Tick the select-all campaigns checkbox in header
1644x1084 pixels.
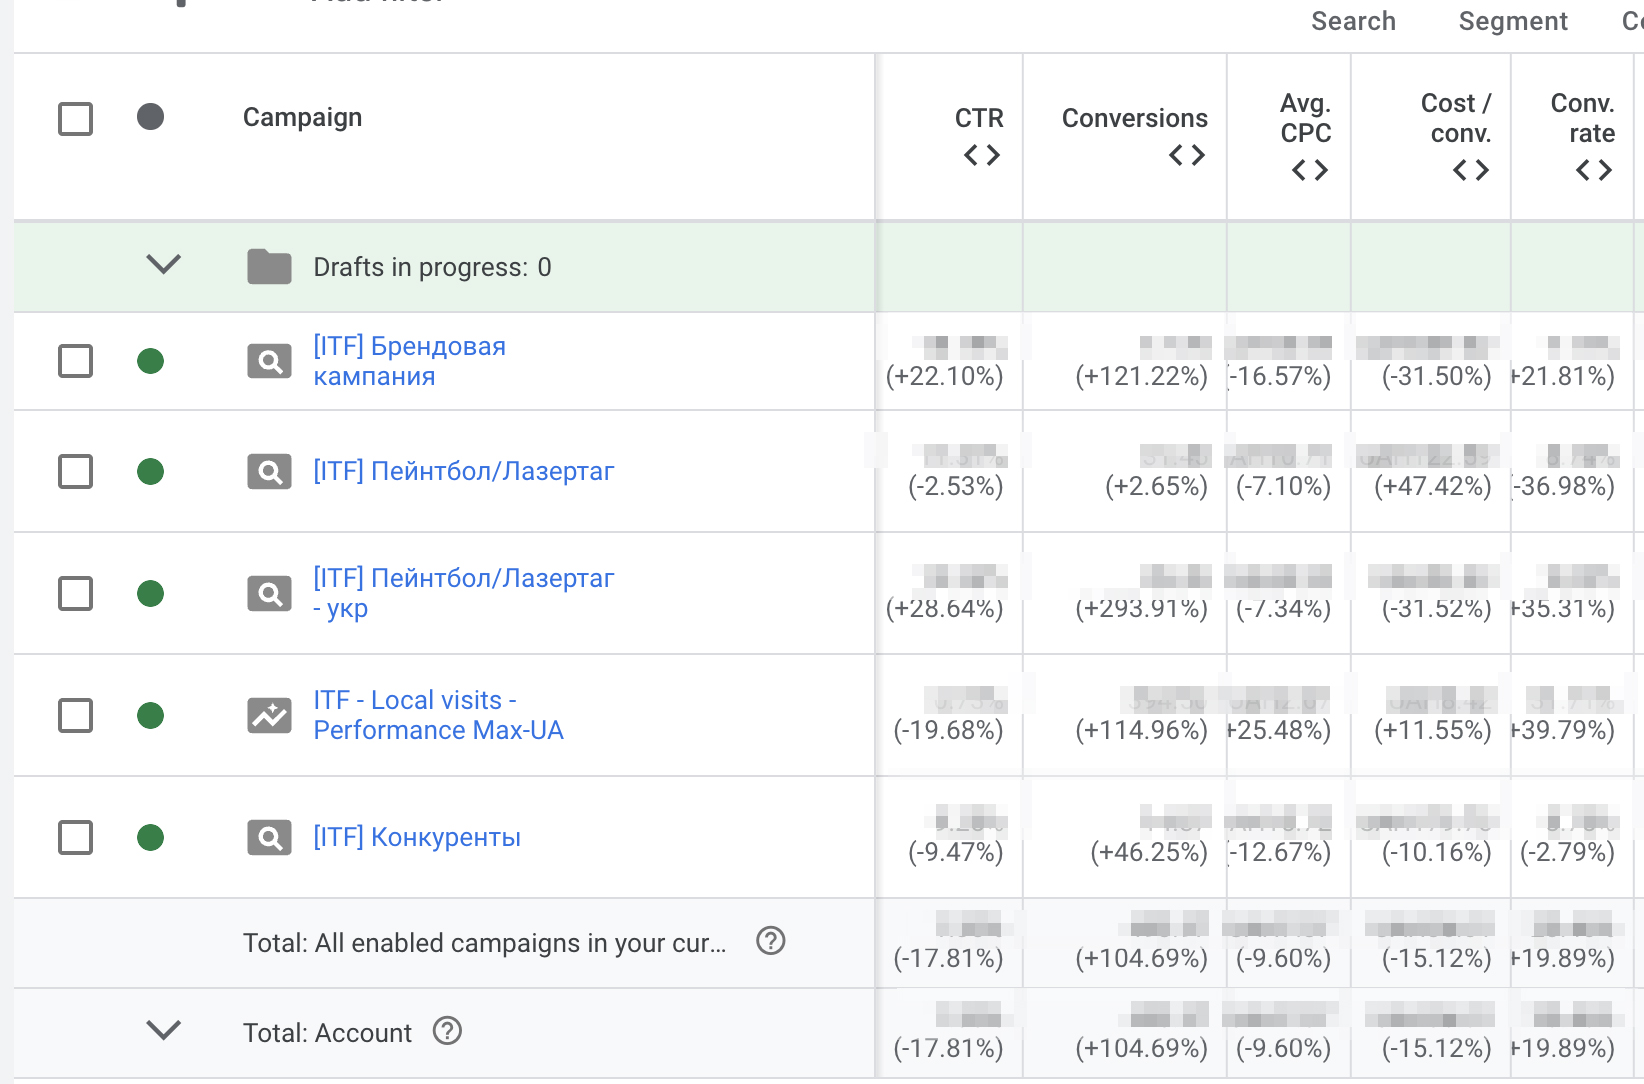[x=76, y=118]
